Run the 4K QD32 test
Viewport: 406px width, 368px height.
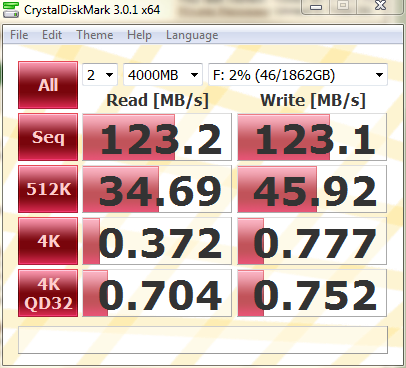click(x=48, y=293)
